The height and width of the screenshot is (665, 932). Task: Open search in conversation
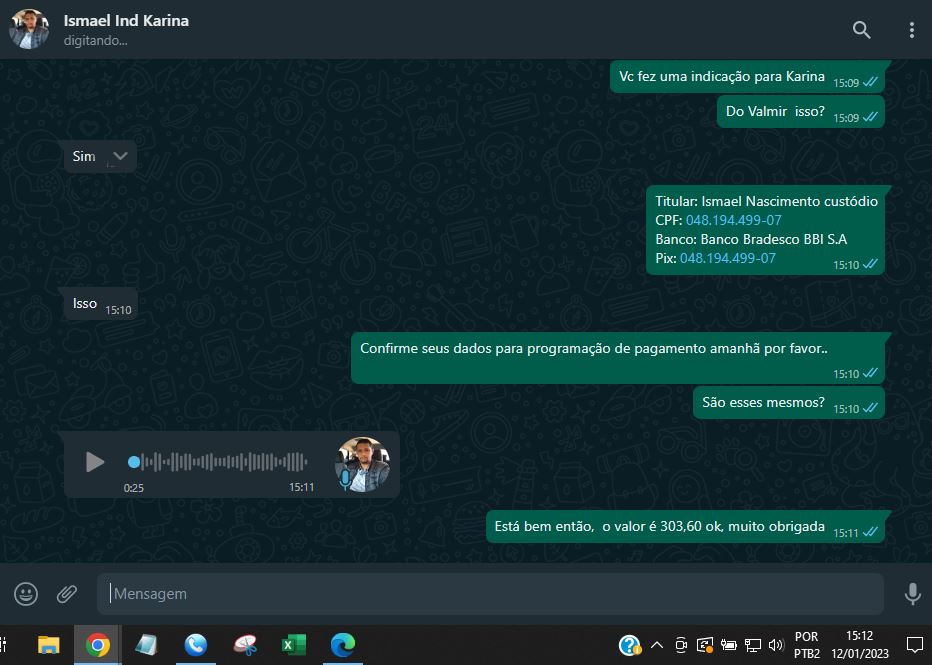click(x=861, y=30)
